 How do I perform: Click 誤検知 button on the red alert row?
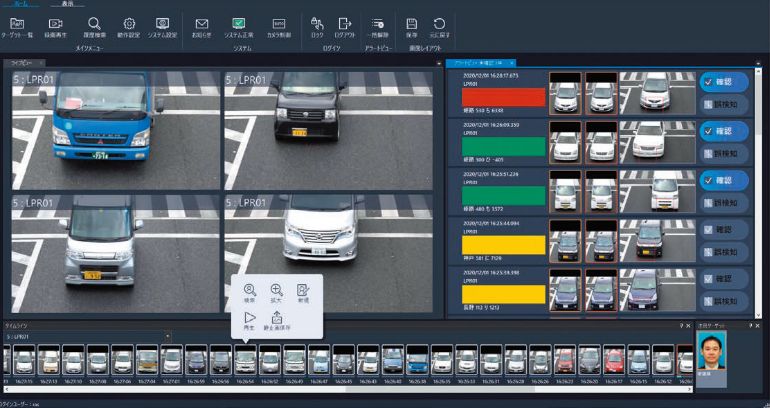[724, 105]
